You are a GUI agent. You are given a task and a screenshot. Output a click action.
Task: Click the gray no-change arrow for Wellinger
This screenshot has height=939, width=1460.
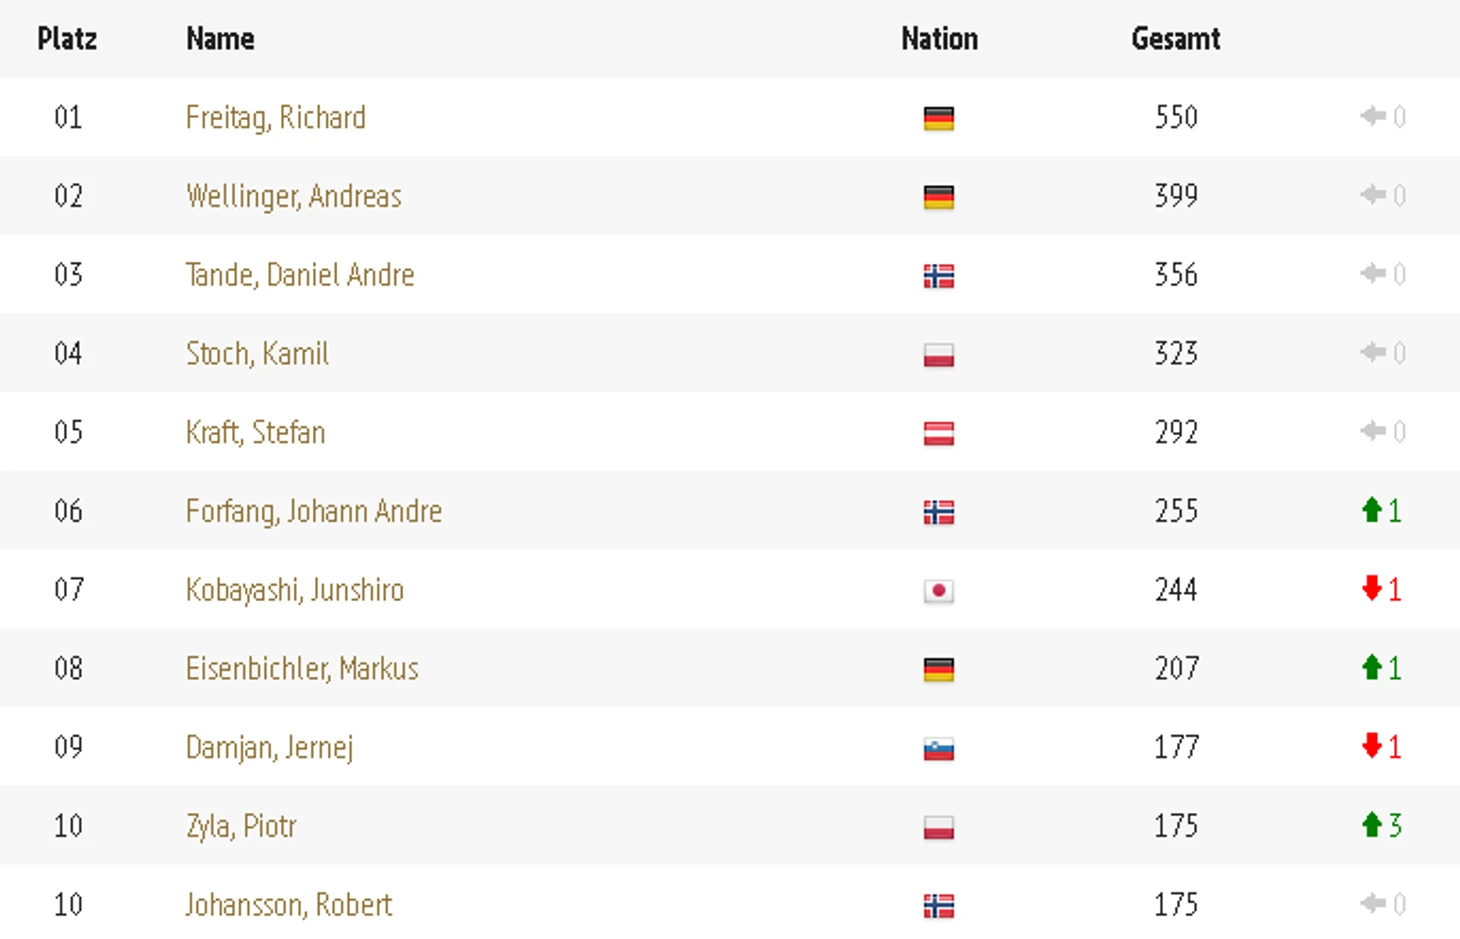coord(1373,195)
